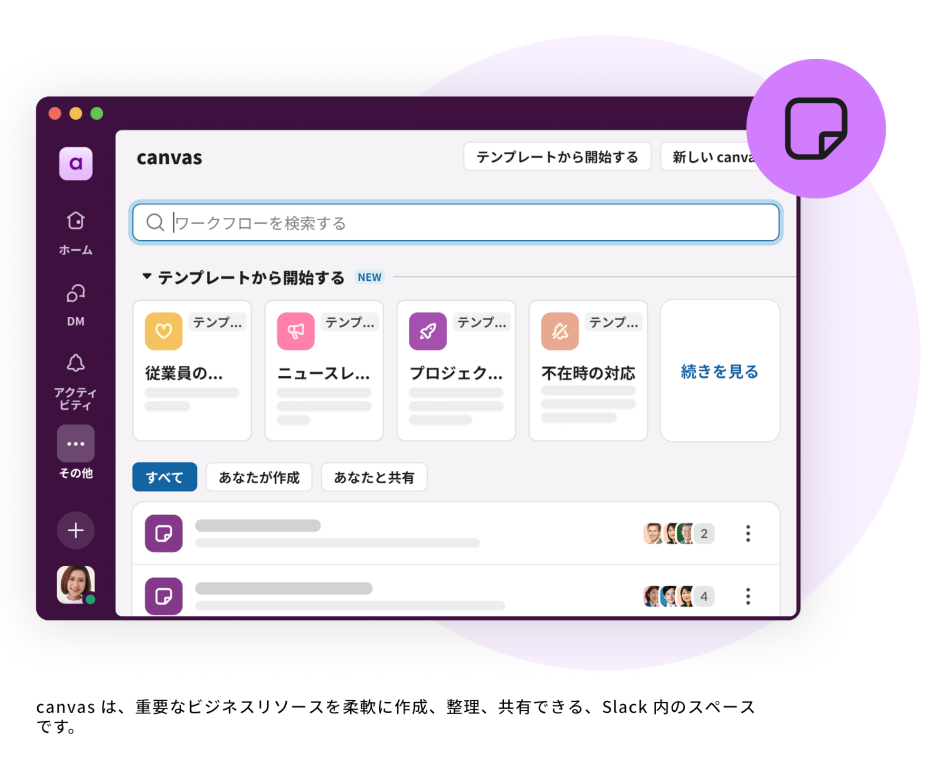
Task: Open the 不在時の対応 template card
Action: pyautogui.click(x=588, y=370)
